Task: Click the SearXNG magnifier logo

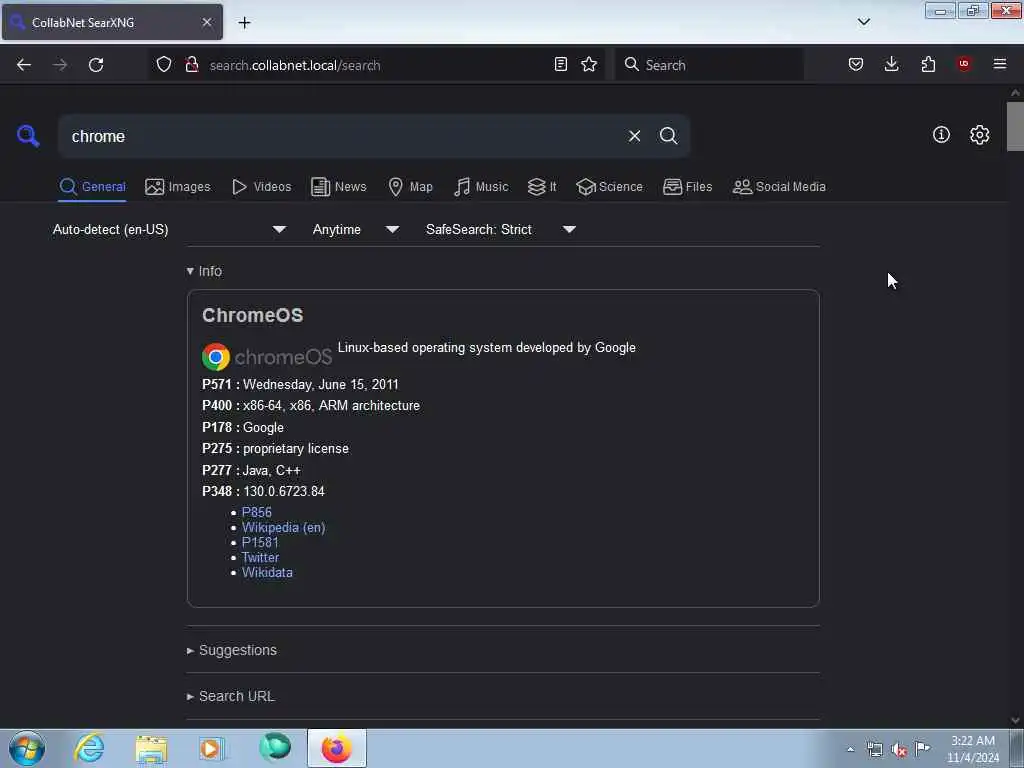Action: point(28,136)
